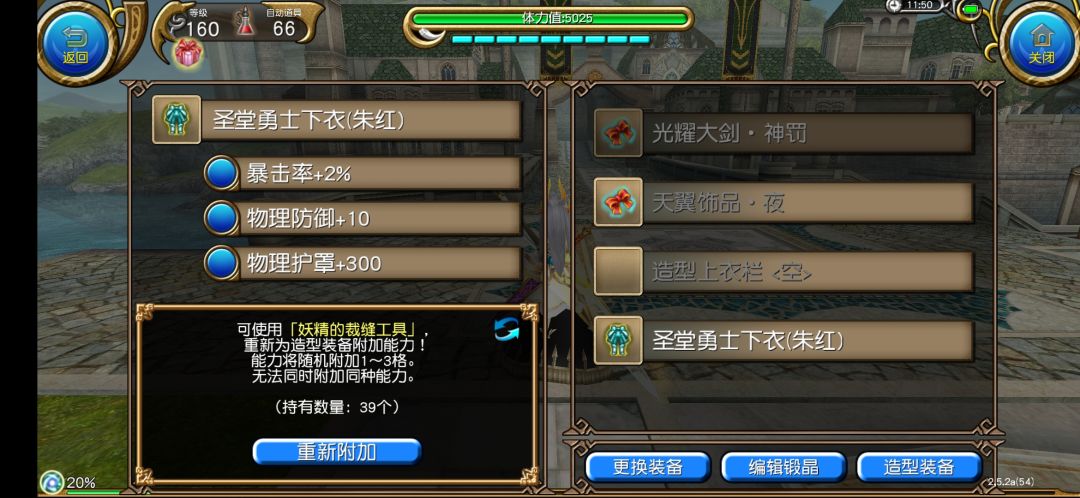Viewport: 1080px width, 498px height.
Task: Tap the 关闭 home icon button
Action: click(1041, 41)
